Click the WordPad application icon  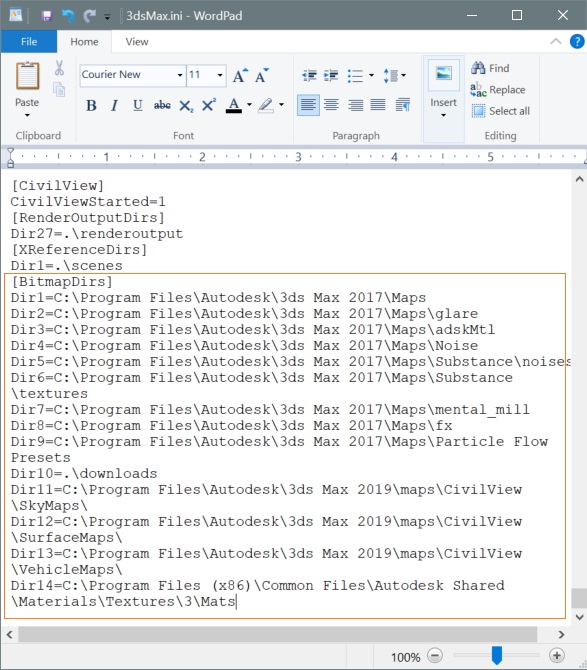(x=16, y=16)
